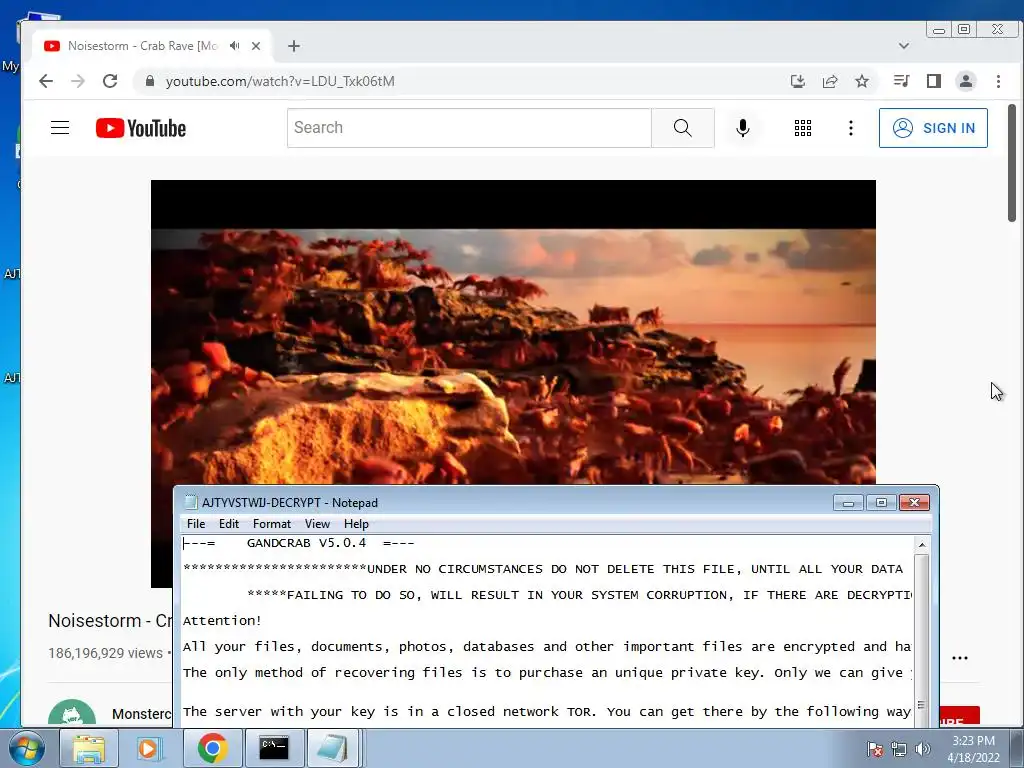The image size is (1024, 768).
Task: Open the Notepad View menu
Action: 317,524
